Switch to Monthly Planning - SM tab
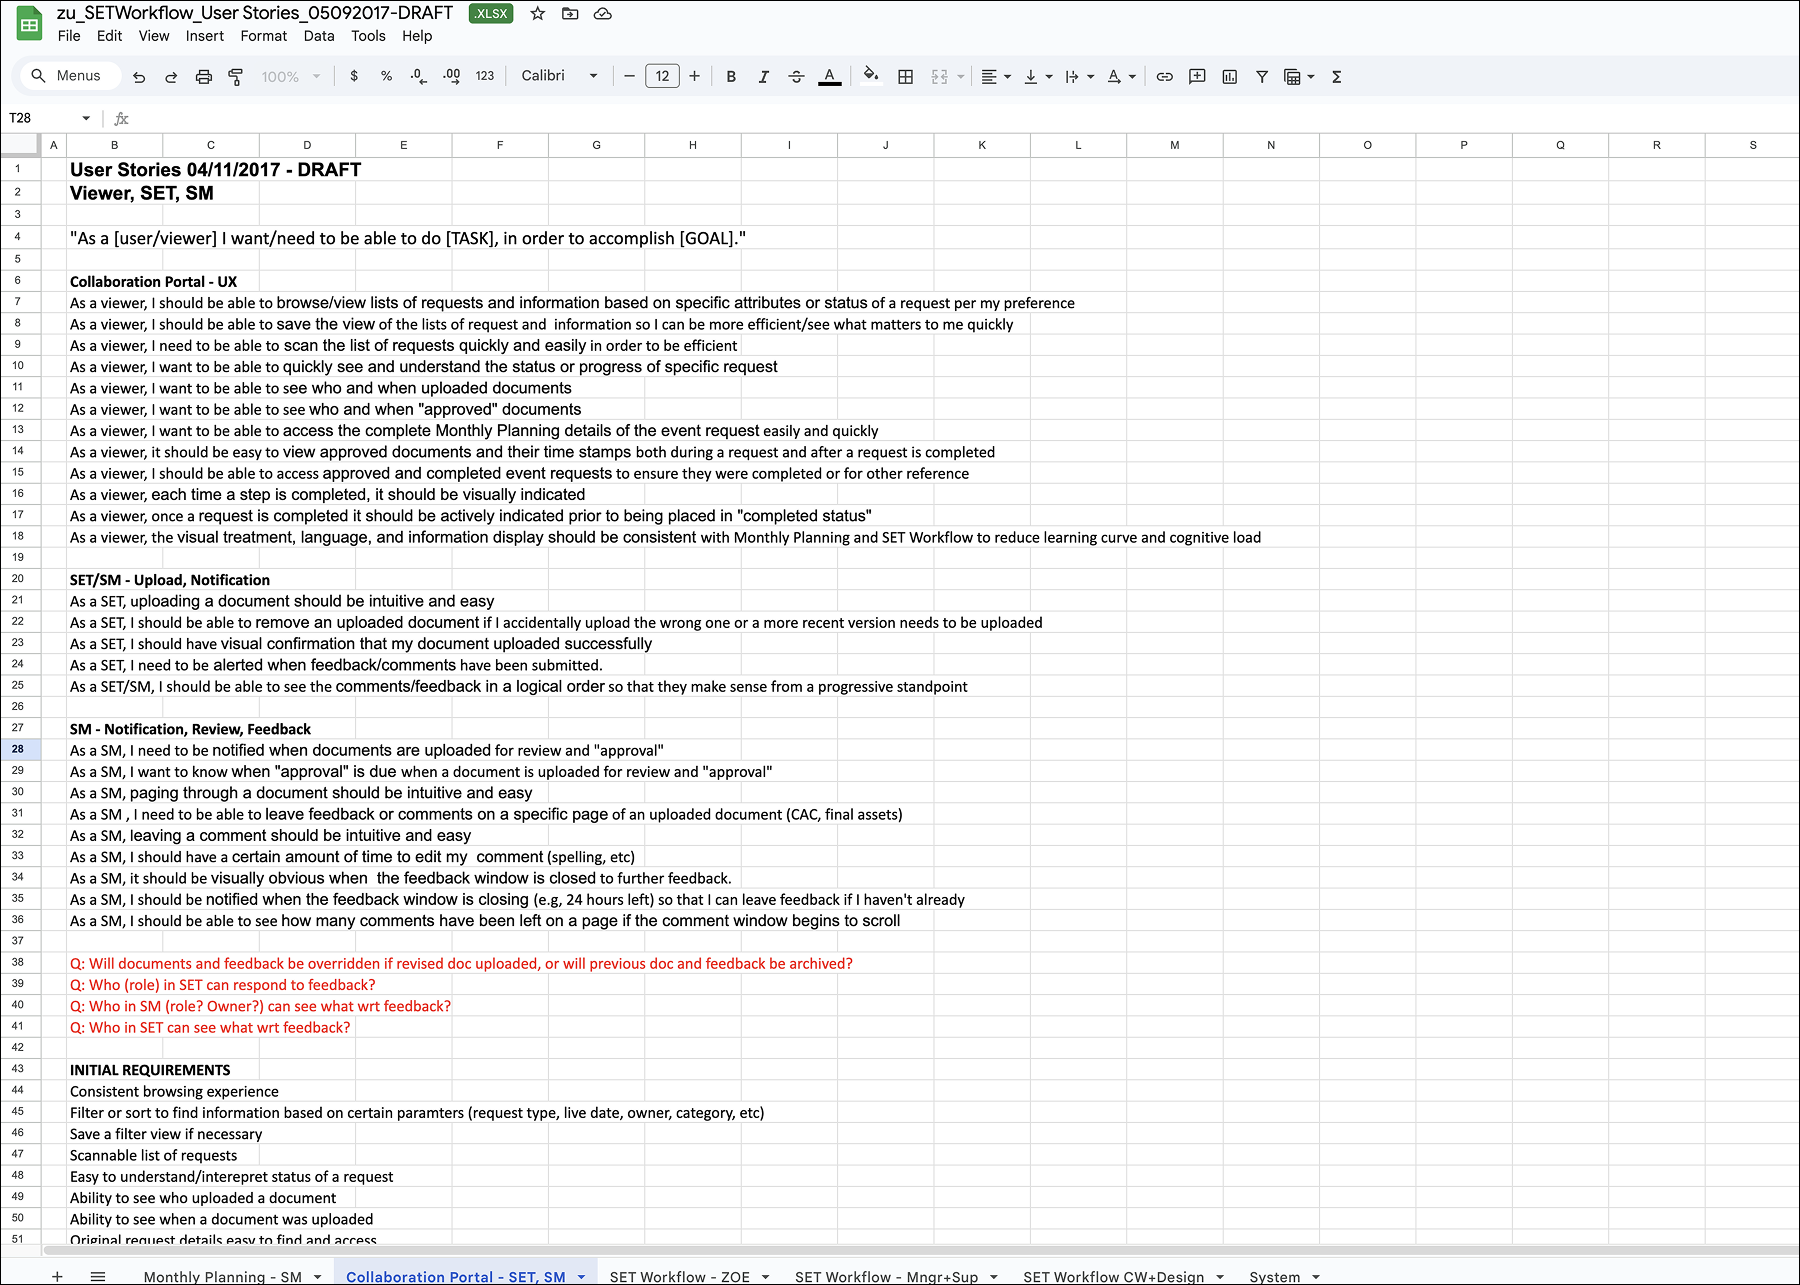Image resolution: width=1800 pixels, height=1285 pixels. coord(223,1277)
